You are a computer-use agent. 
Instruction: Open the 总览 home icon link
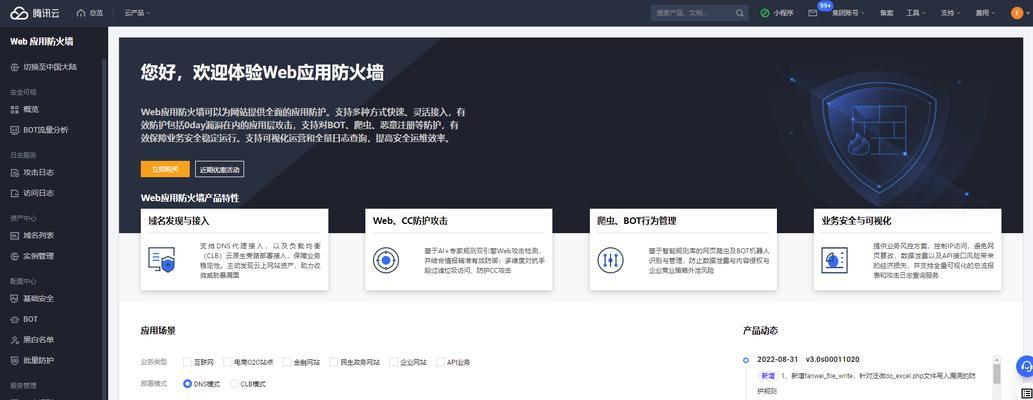click(81, 13)
